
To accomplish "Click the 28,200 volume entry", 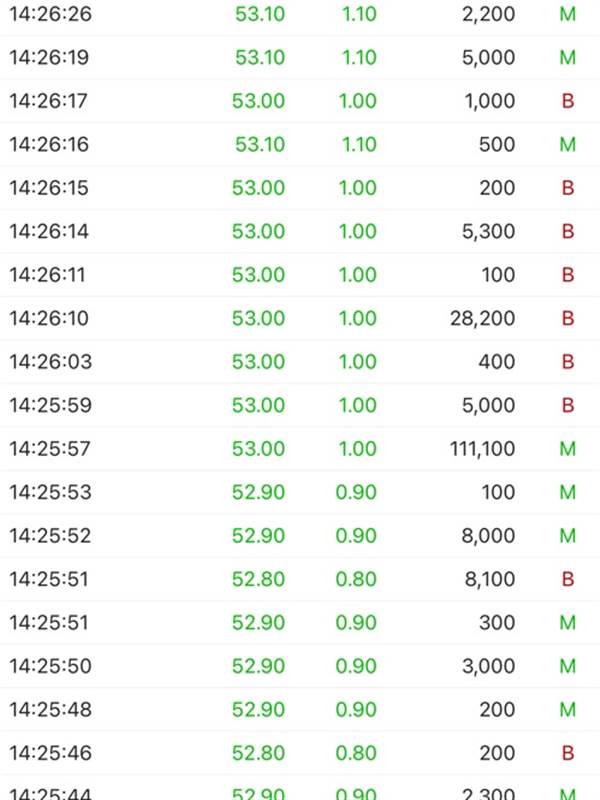I will tap(483, 319).
